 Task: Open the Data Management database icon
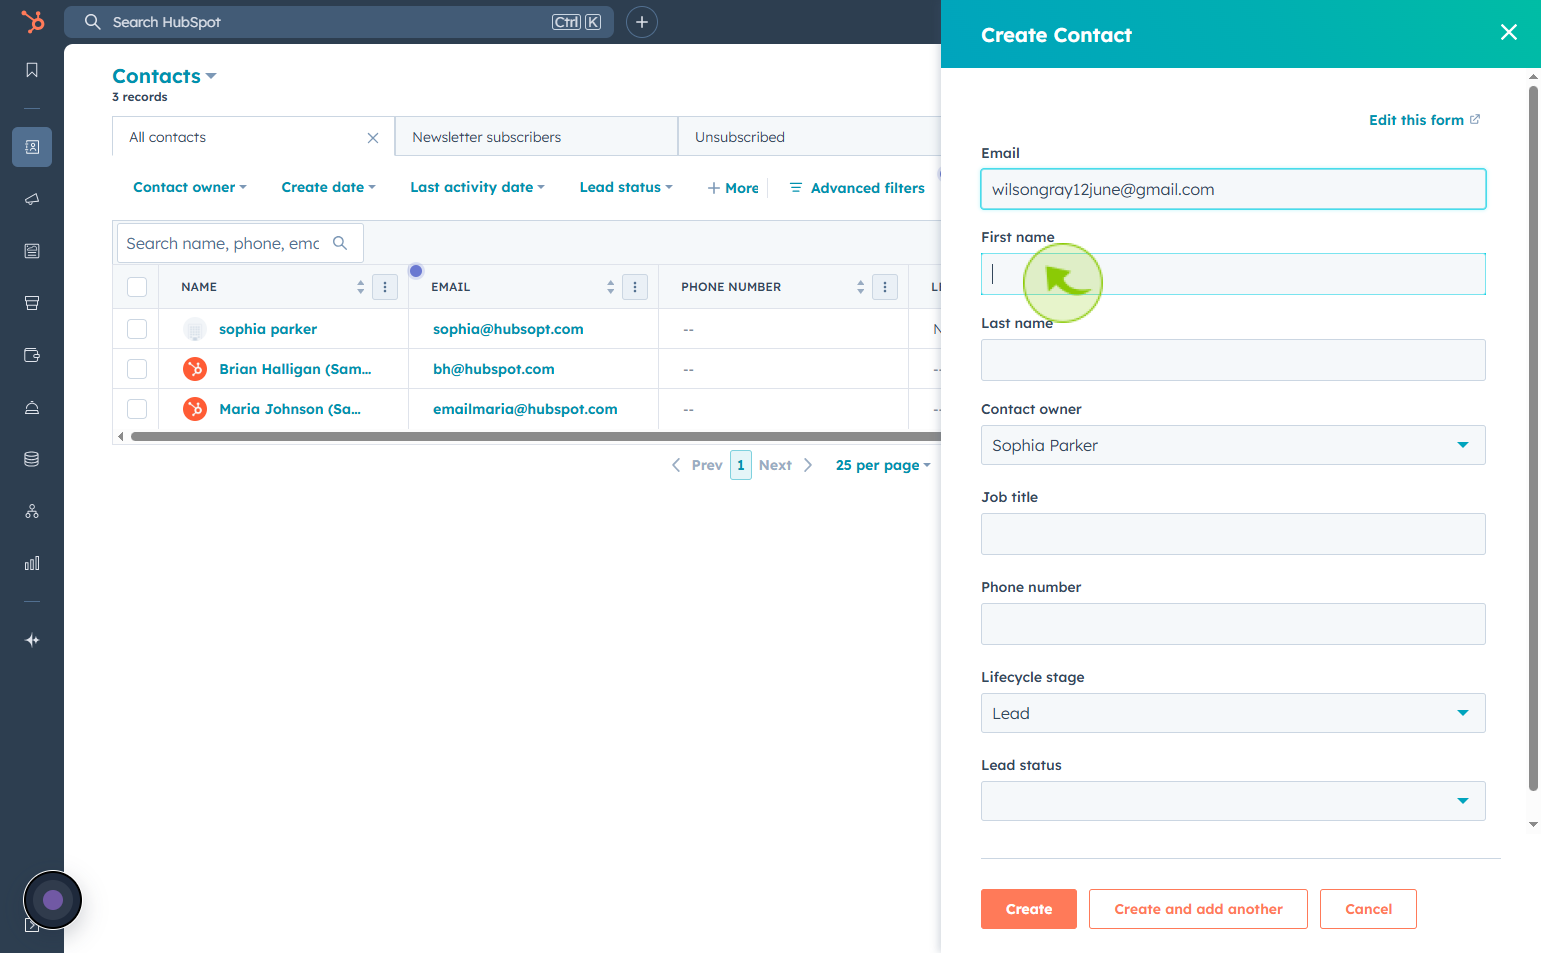[32, 459]
